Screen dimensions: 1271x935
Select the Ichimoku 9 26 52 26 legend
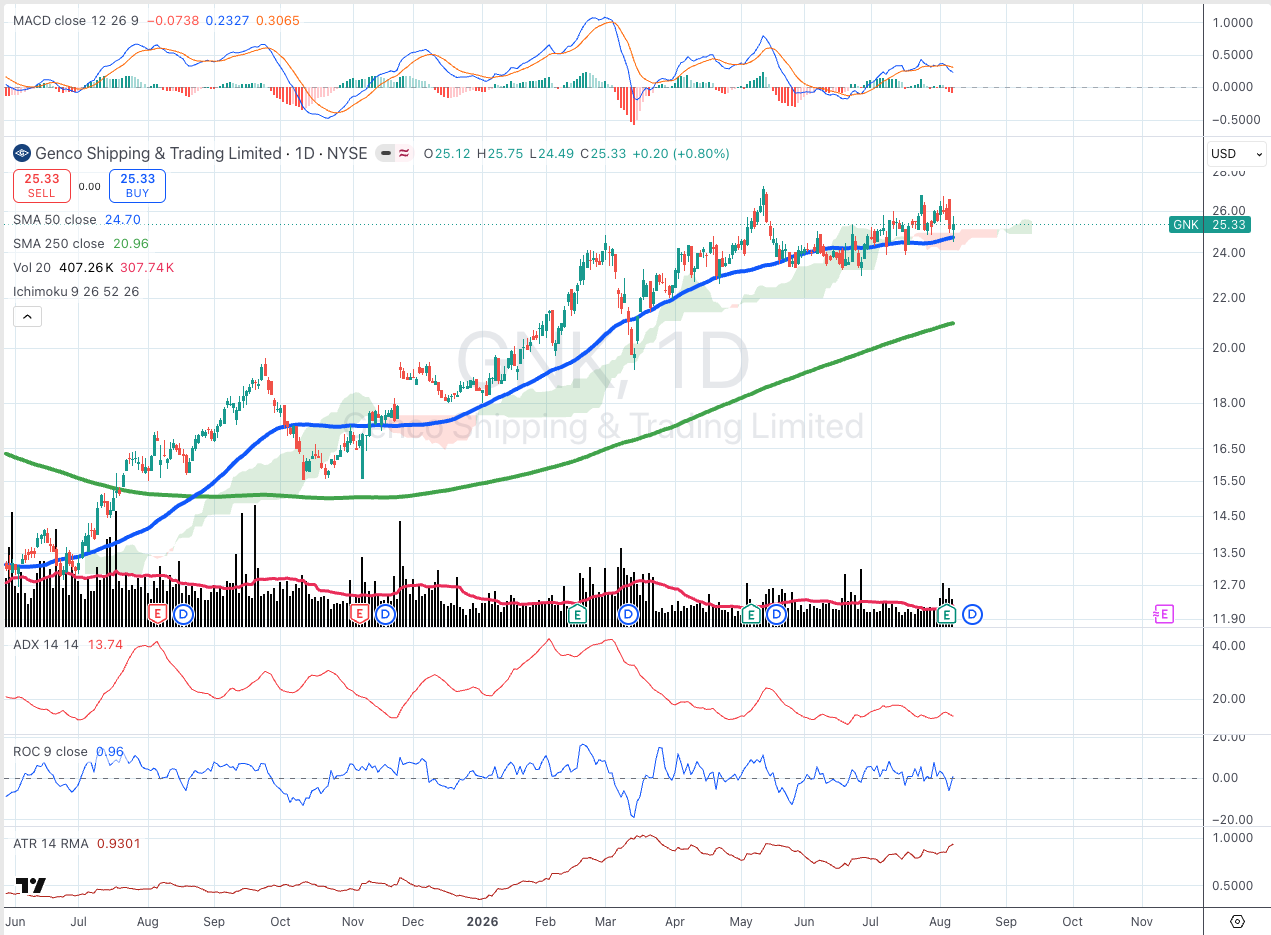76,291
